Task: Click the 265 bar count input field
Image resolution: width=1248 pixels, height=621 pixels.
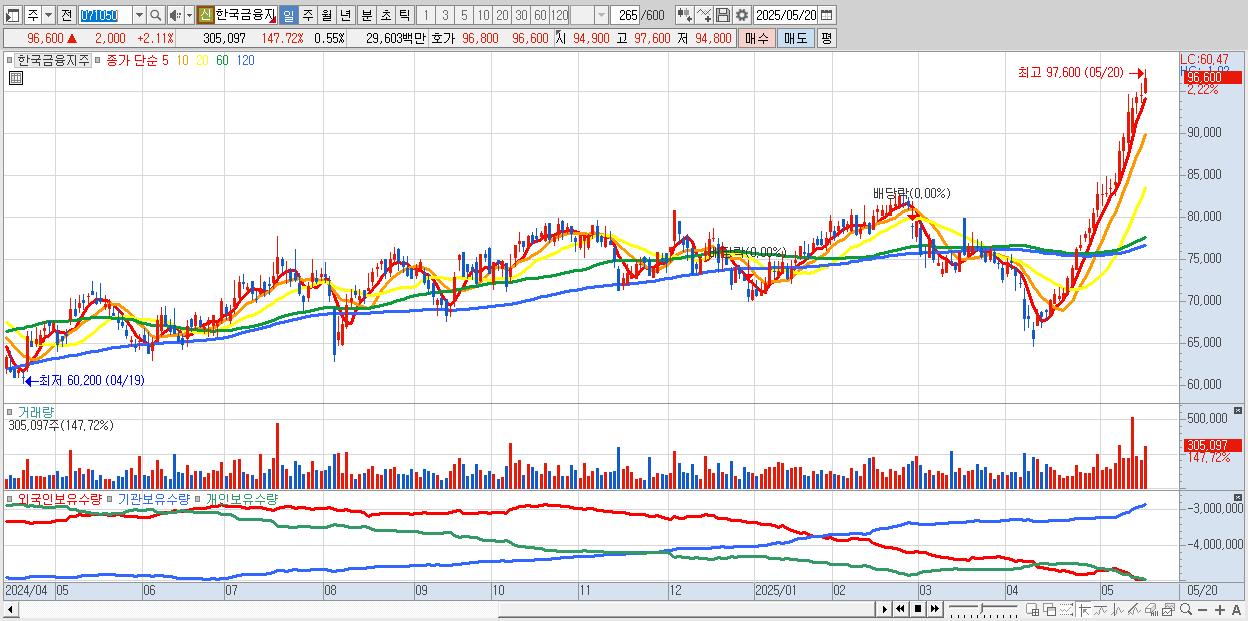Action: click(x=625, y=15)
